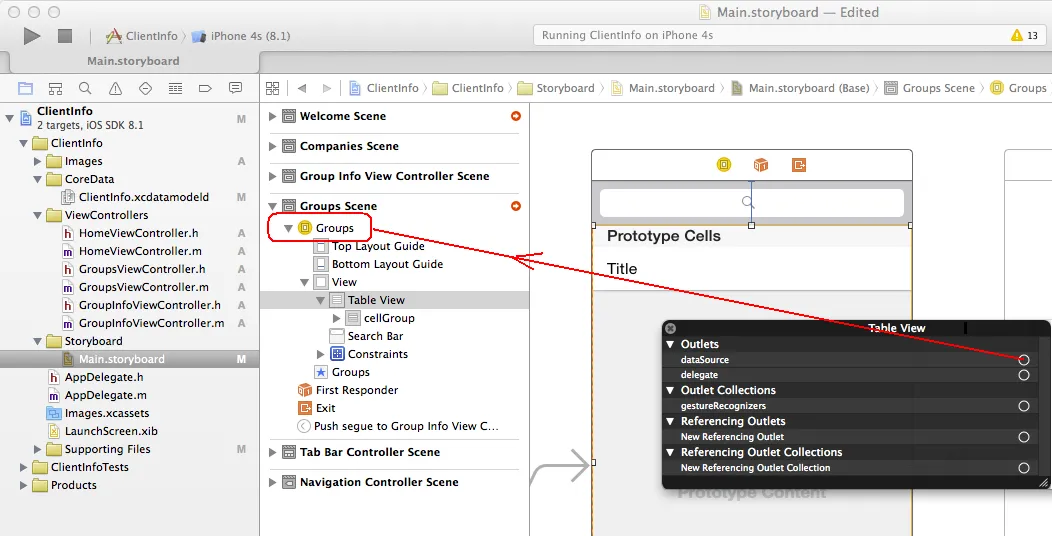Viewport: 1052px width, 536px height.
Task: Choose the iPhone 4s (8.1) destination
Action: point(241,36)
